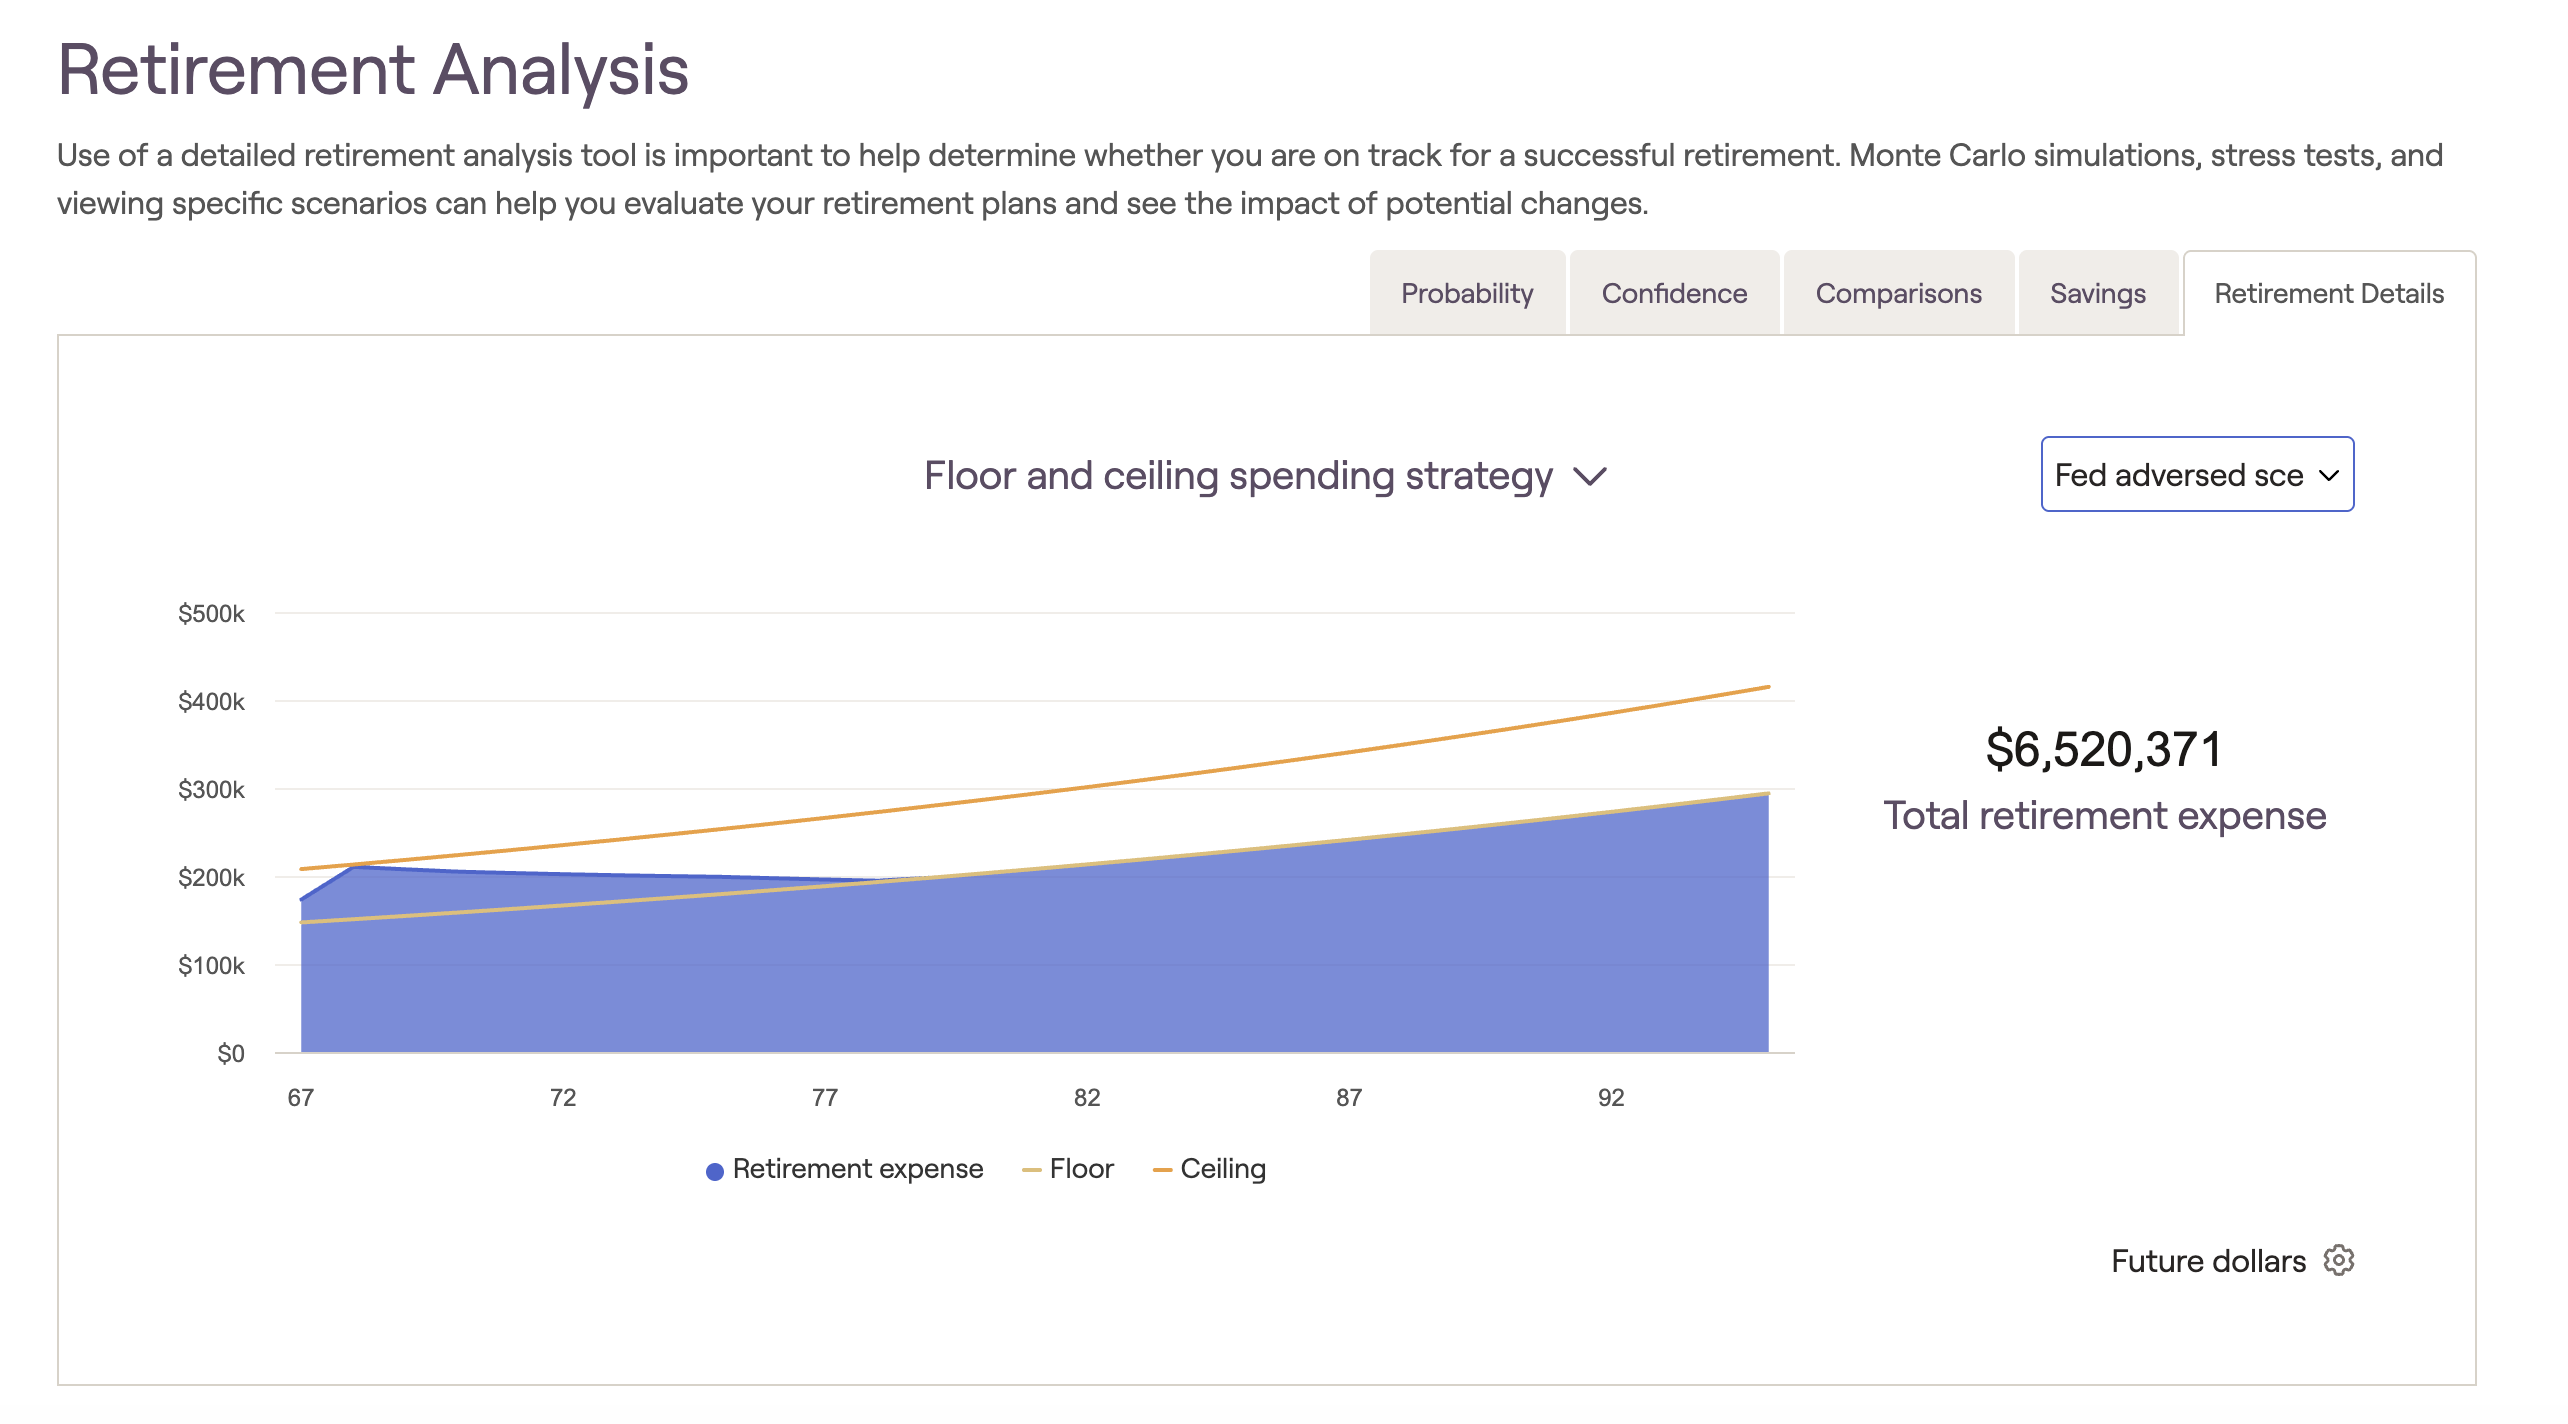
Task: Toggle the Floor series in legend
Action: point(1067,1169)
